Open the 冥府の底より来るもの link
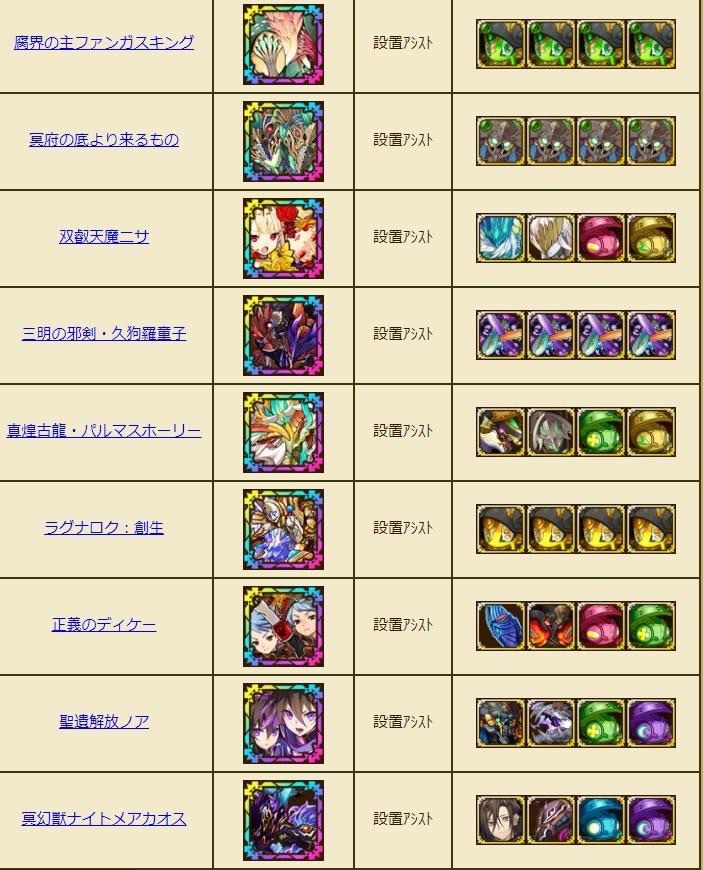 point(104,140)
